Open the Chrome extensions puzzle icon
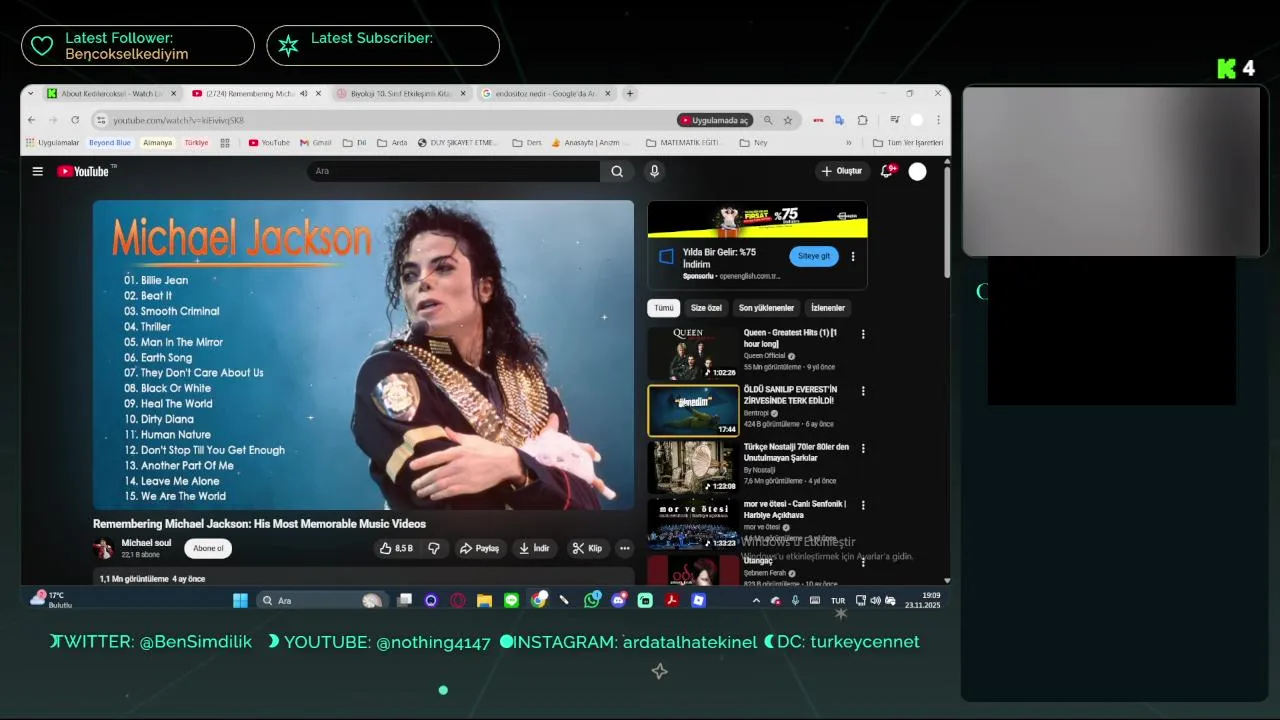This screenshot has height=720, width=1280. (862, 120)
